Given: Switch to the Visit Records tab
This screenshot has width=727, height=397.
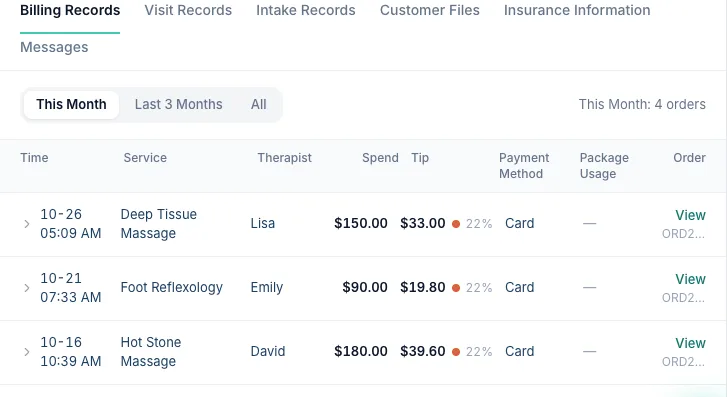Looking at the screenshot, I should point(188,10).
